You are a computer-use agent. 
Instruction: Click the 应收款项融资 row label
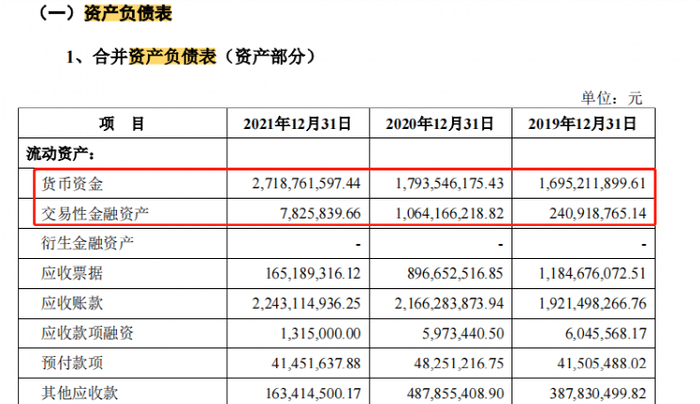coord(88,333)
